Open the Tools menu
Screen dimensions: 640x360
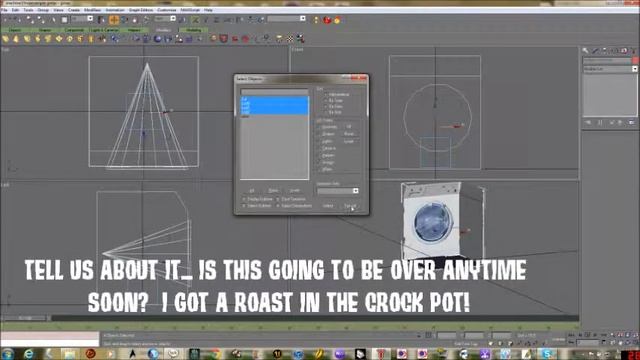pyautogui.click(x=28, y=10)
